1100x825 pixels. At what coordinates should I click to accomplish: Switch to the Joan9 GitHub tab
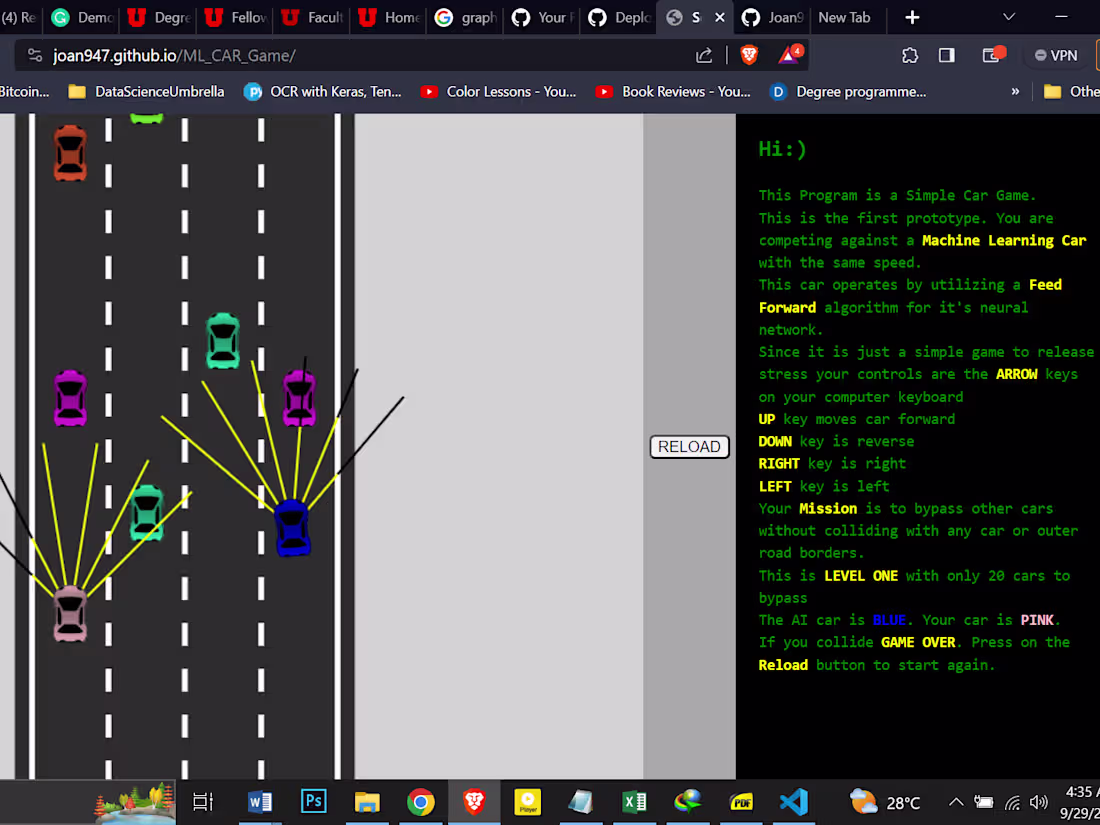(x=773, y=17)
